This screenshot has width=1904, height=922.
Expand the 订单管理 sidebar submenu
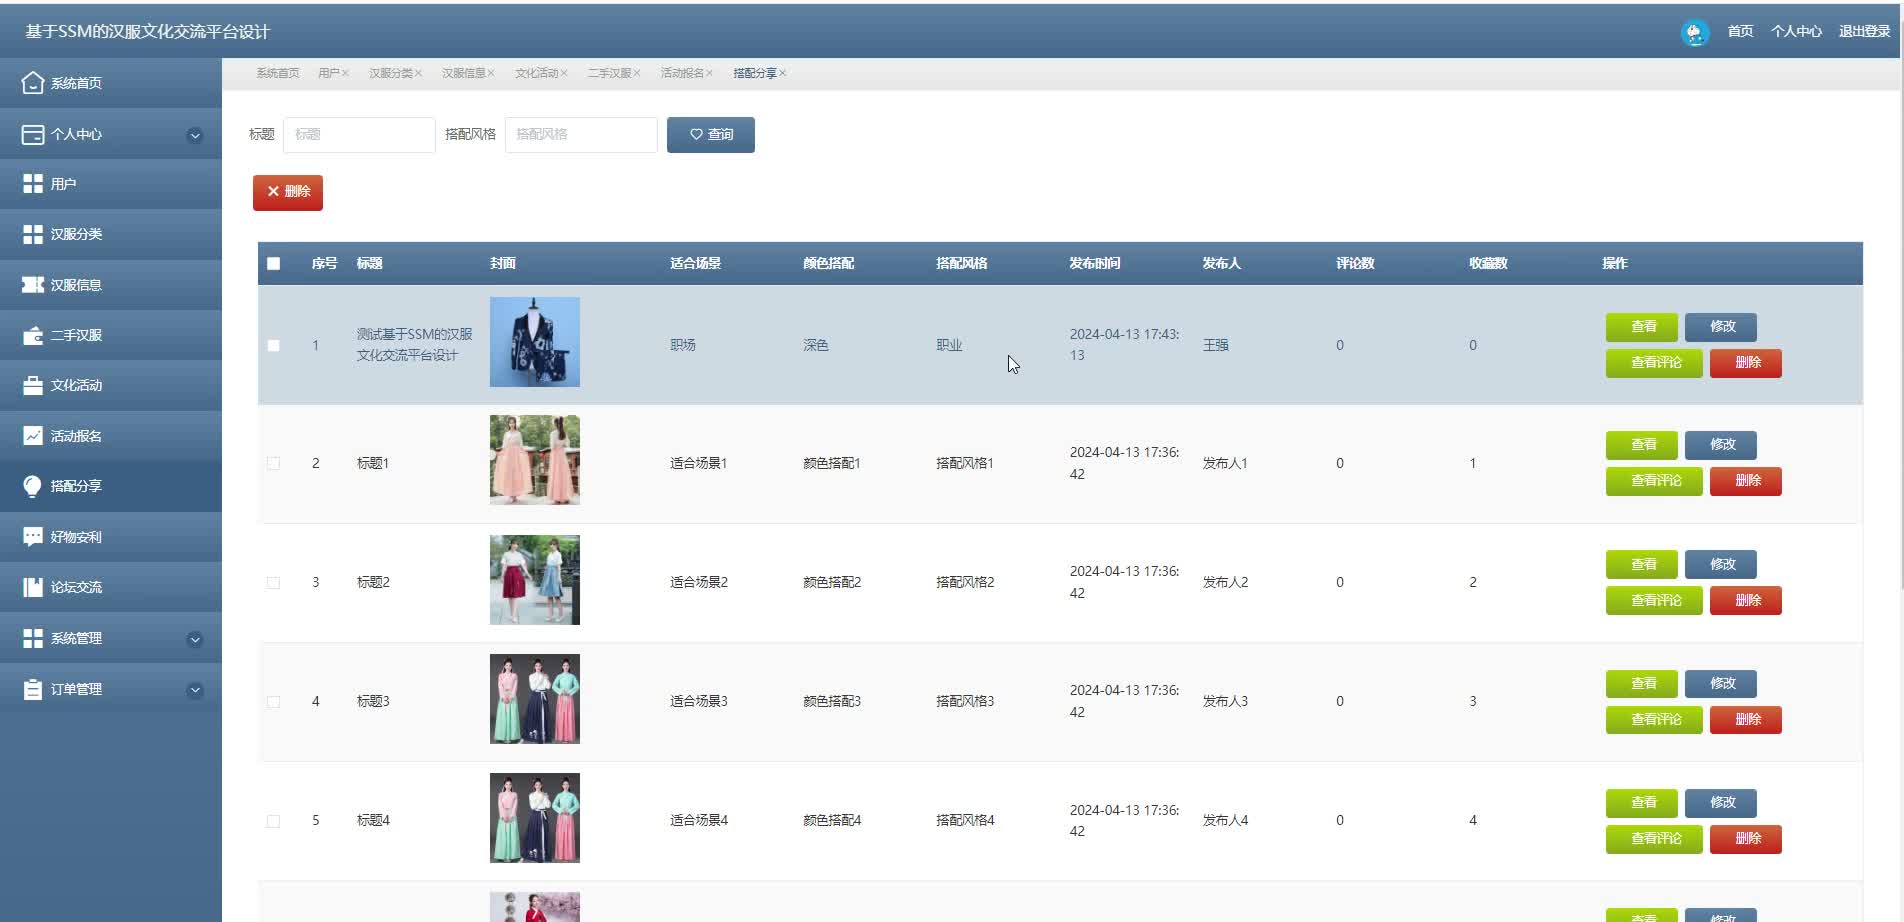click(195, 689)
